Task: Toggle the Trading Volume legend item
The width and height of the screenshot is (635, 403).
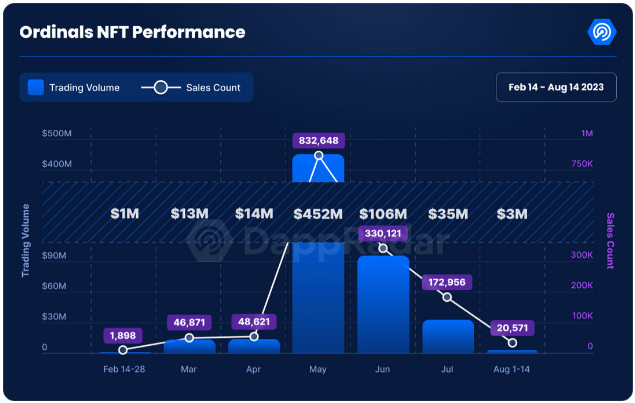Action: (75, 88)
